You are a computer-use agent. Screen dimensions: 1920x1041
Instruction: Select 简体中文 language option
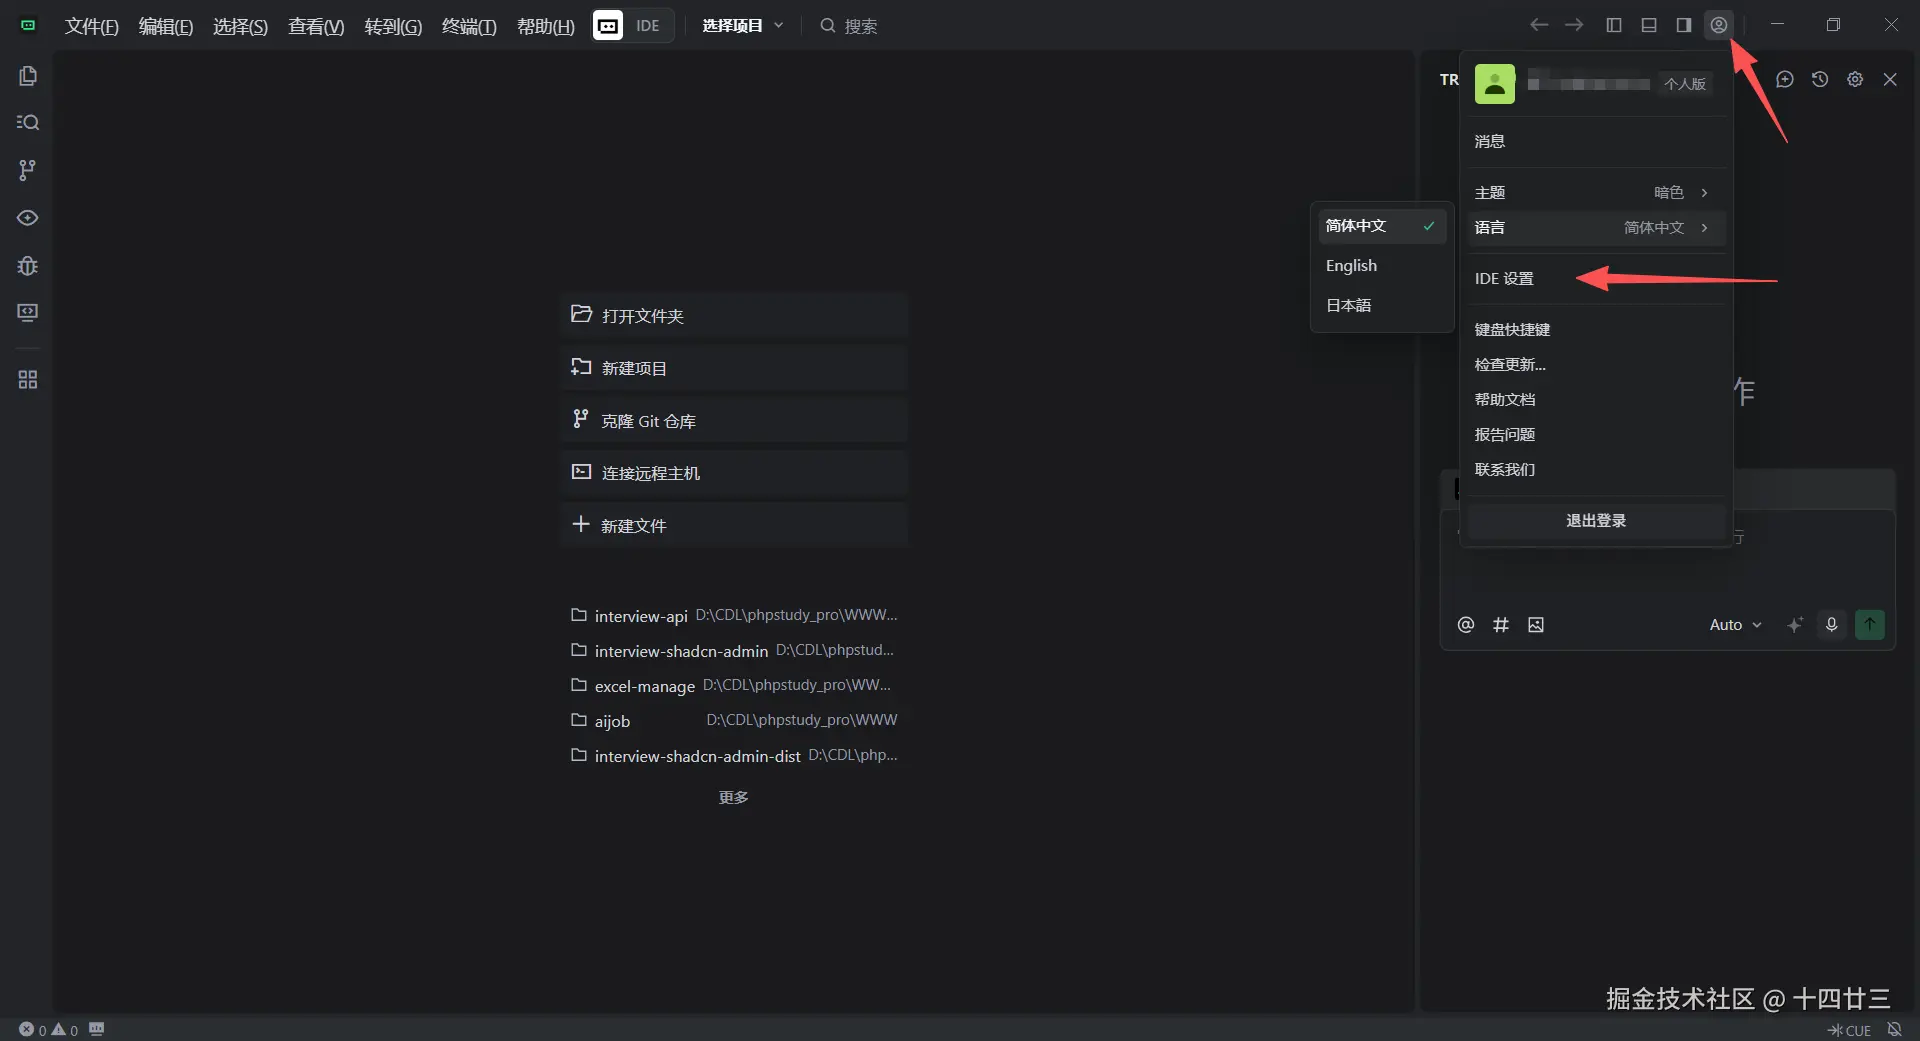pos(1382,226)
